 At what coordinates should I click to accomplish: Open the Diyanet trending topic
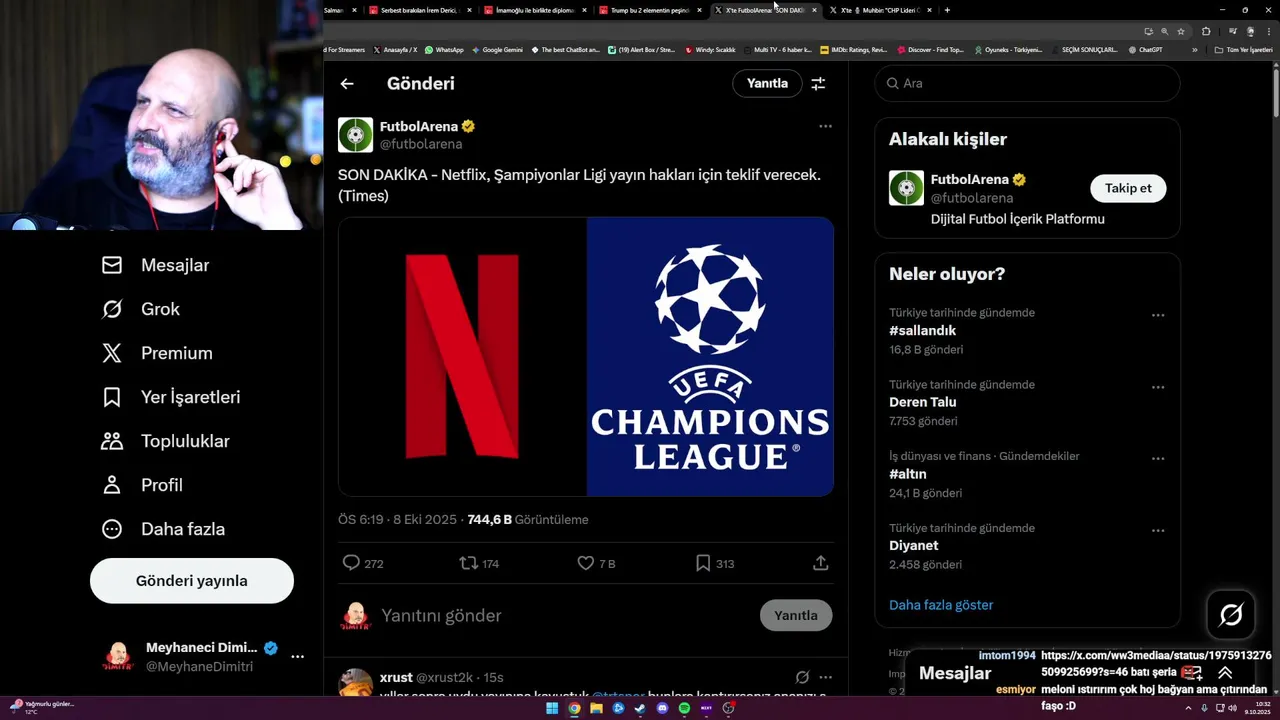click(914, 546)
